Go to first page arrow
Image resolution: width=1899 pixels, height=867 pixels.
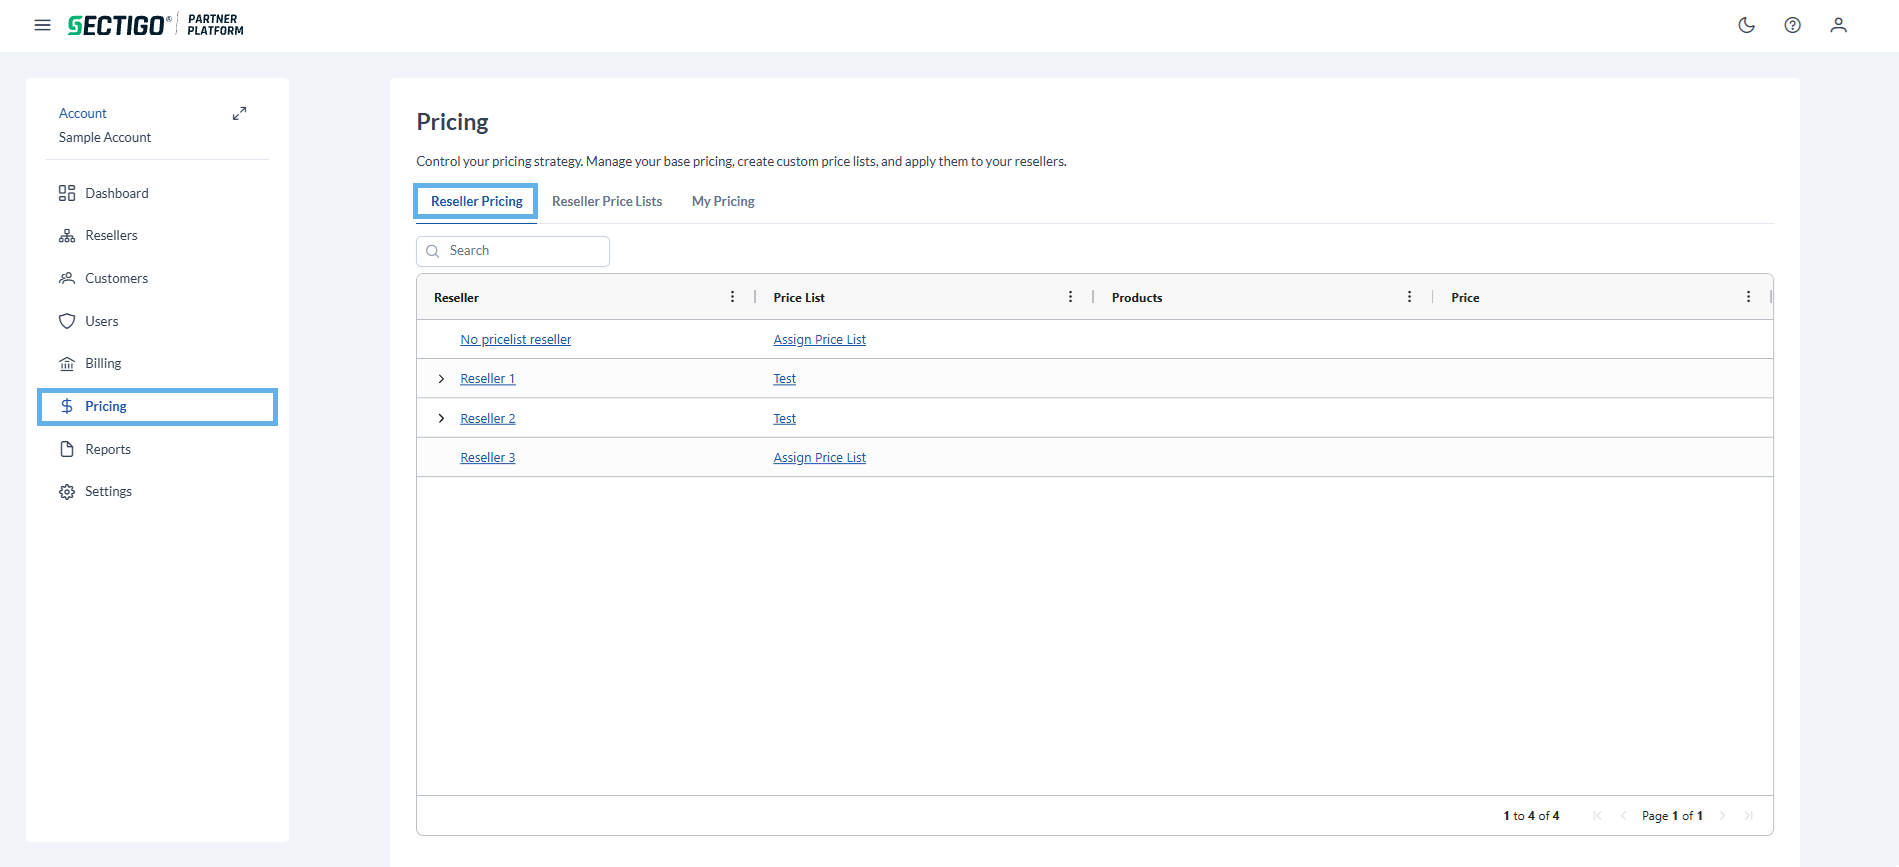[x=1597, y=816]
